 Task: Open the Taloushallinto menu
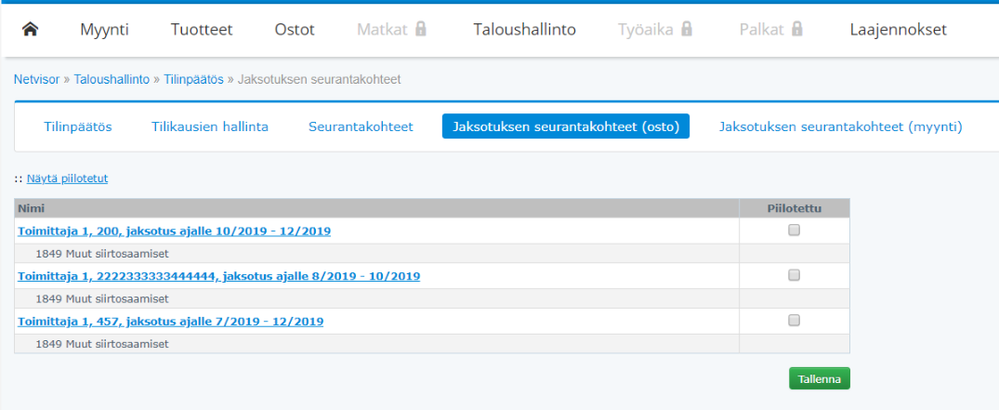524,30
